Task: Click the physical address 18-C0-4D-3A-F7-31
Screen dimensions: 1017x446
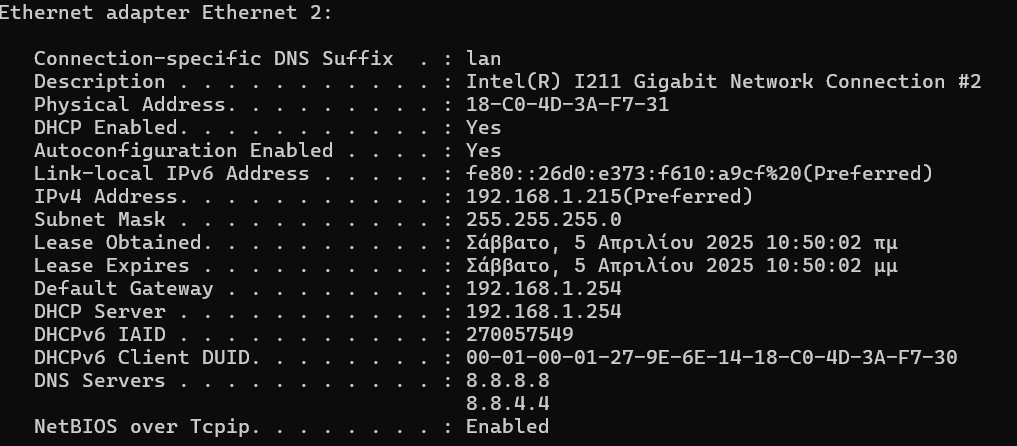Action: (x=567, y=105)
